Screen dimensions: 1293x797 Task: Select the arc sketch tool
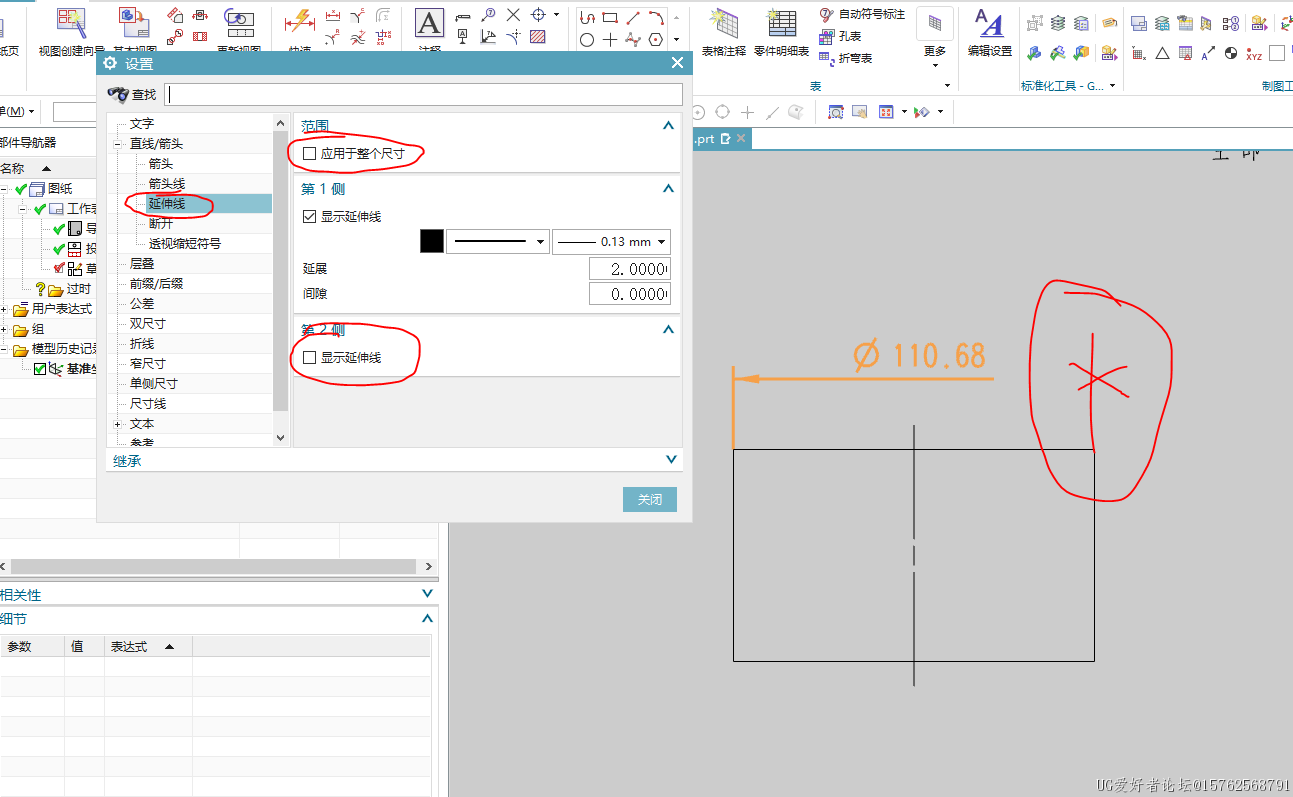655,17
